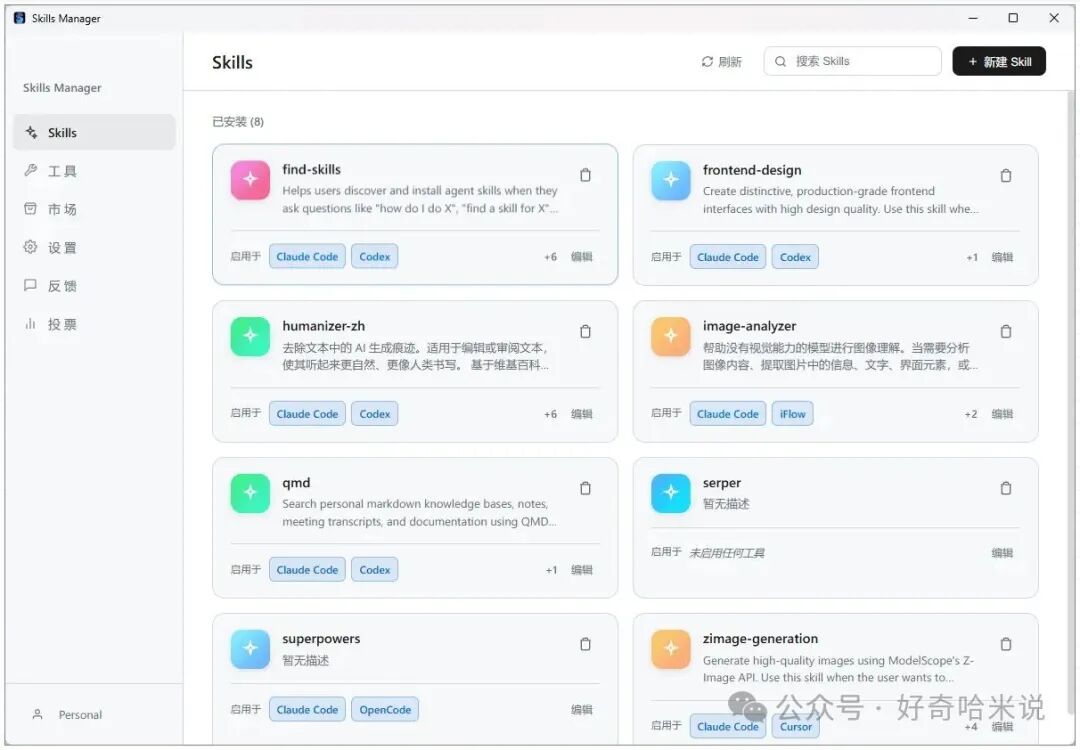Click the 新建 Skill button
The width and height of the screenshot is (1080, 750).
999,61
